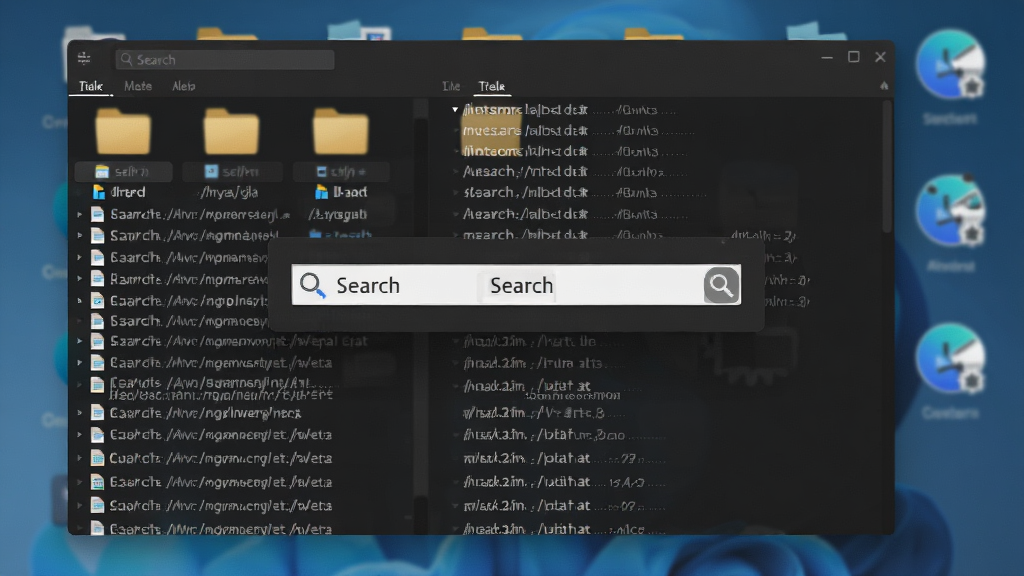Focus the large white Search input box
1024x576 pixels.
[516, 285]
